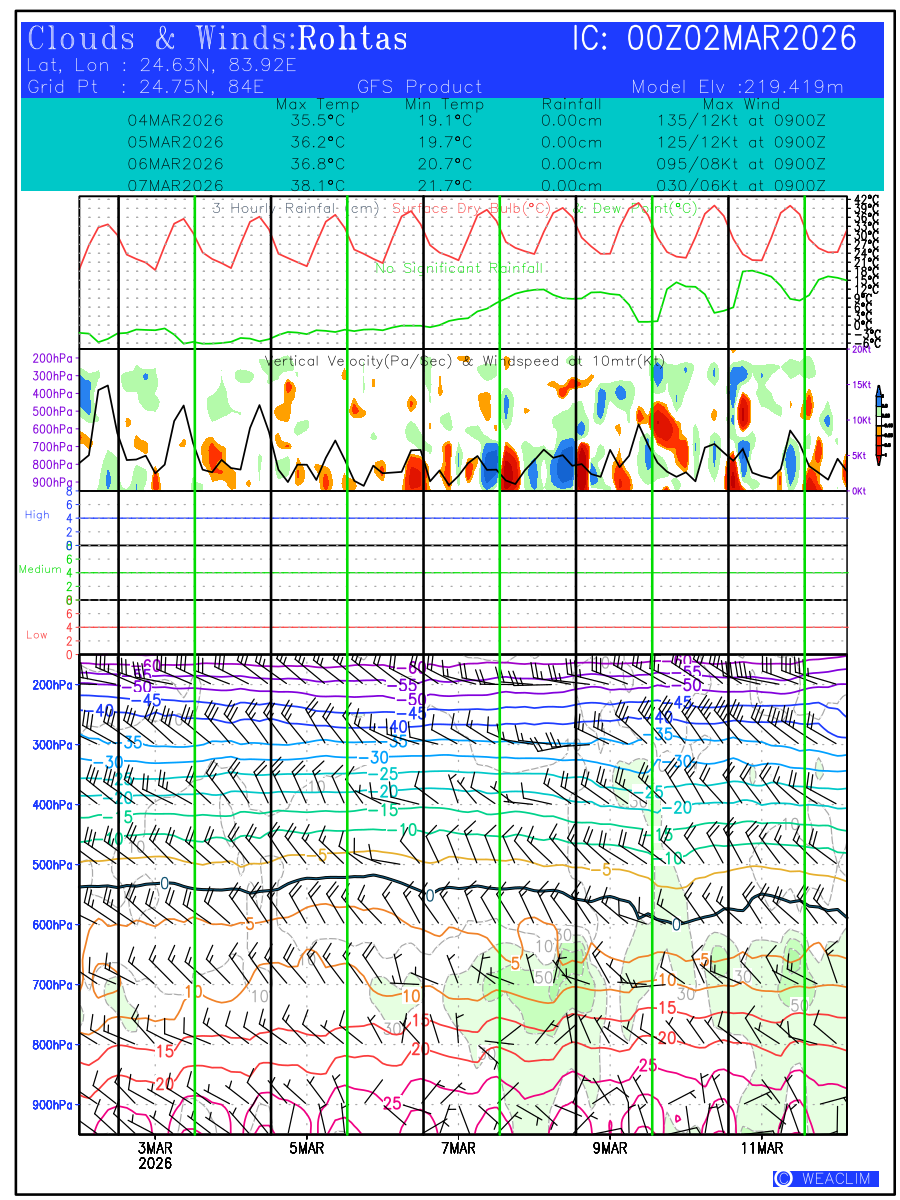Click the vertical velocity color scale legend
Screen dimensions: 900x1200
point(878,425)
